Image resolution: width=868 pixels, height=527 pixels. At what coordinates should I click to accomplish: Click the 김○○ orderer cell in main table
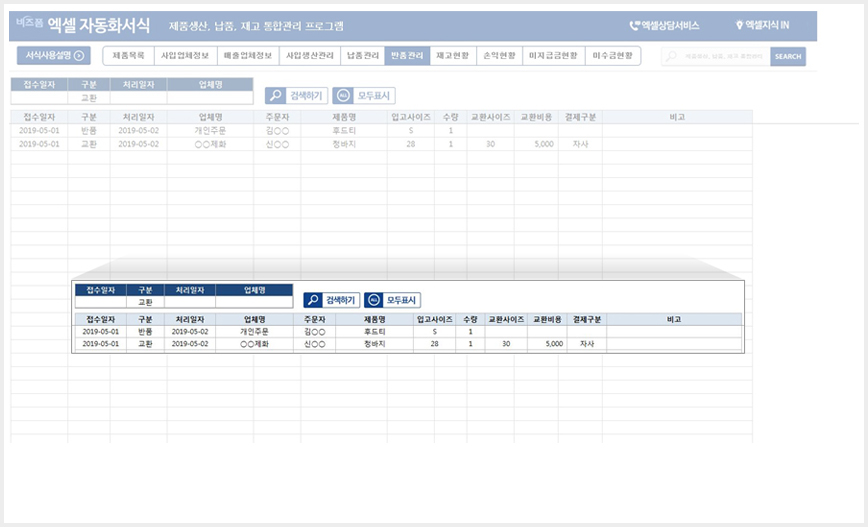click(x=277, y=131)
